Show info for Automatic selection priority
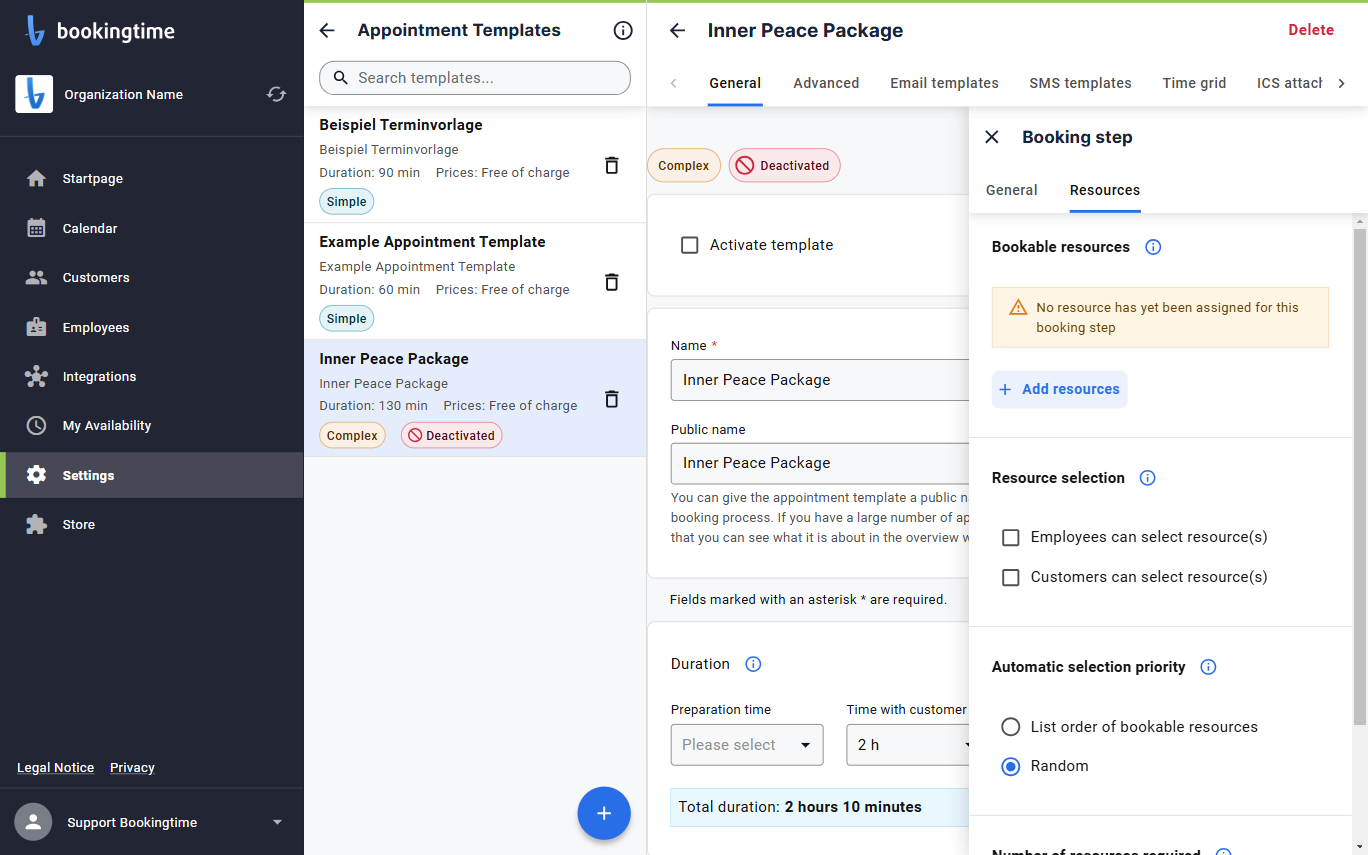This screenshot has height=855, width=1368. pyautogui.click(x=1208, y=667)
